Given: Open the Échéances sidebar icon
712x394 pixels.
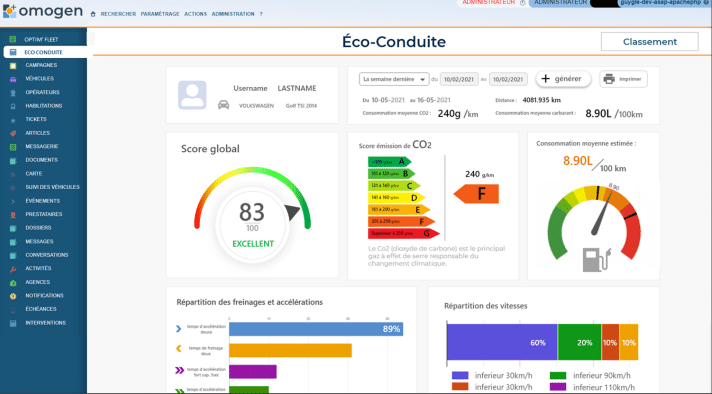Looking at the screenshot, I should tap(13, 310).
